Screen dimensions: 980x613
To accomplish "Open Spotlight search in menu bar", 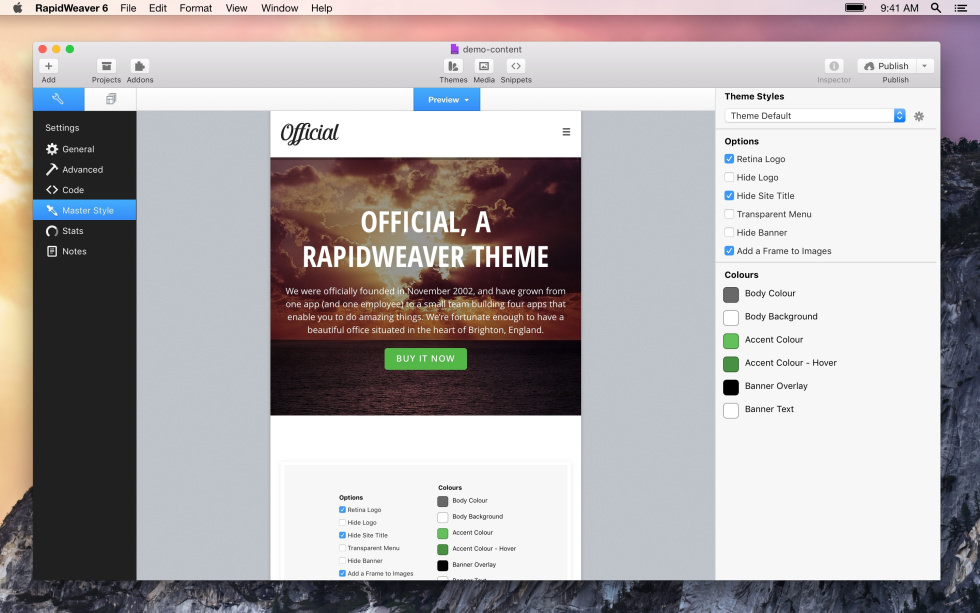I will pyautogui.click(x=936, y=8).
